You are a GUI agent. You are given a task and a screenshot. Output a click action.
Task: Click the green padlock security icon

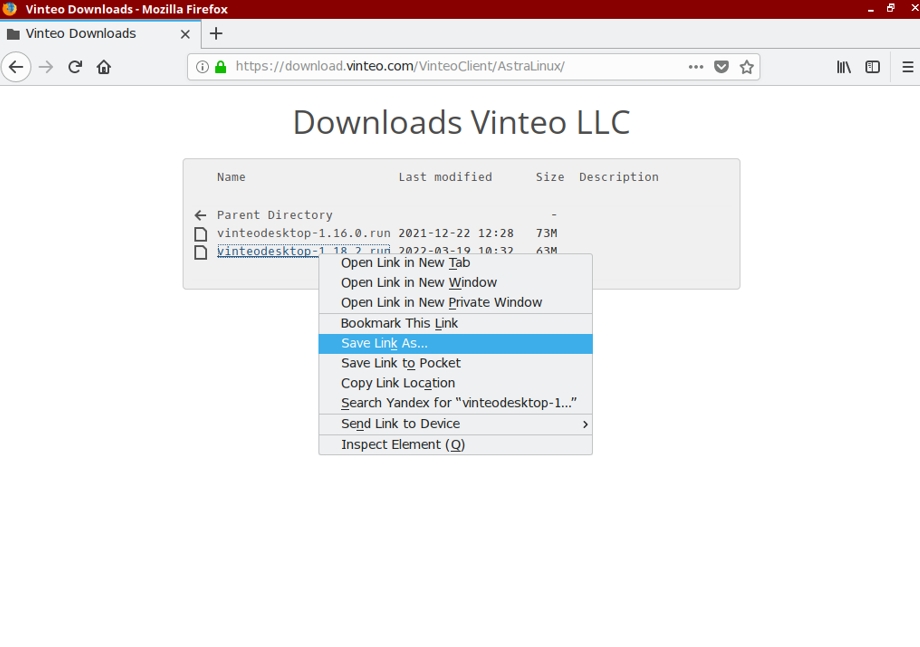click(221, 67)
